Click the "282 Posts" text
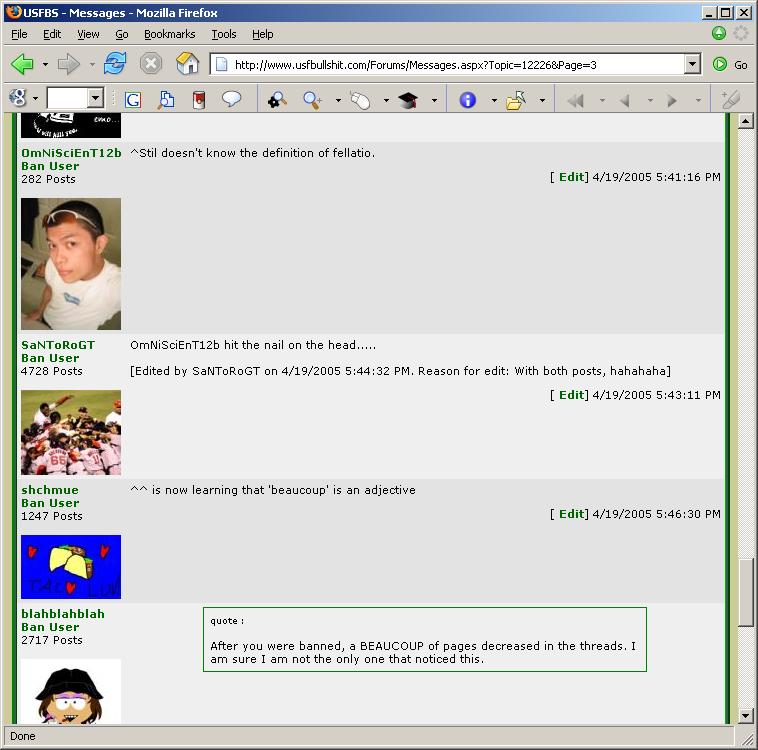The image size is (758, 750). (x=48, y=179)
